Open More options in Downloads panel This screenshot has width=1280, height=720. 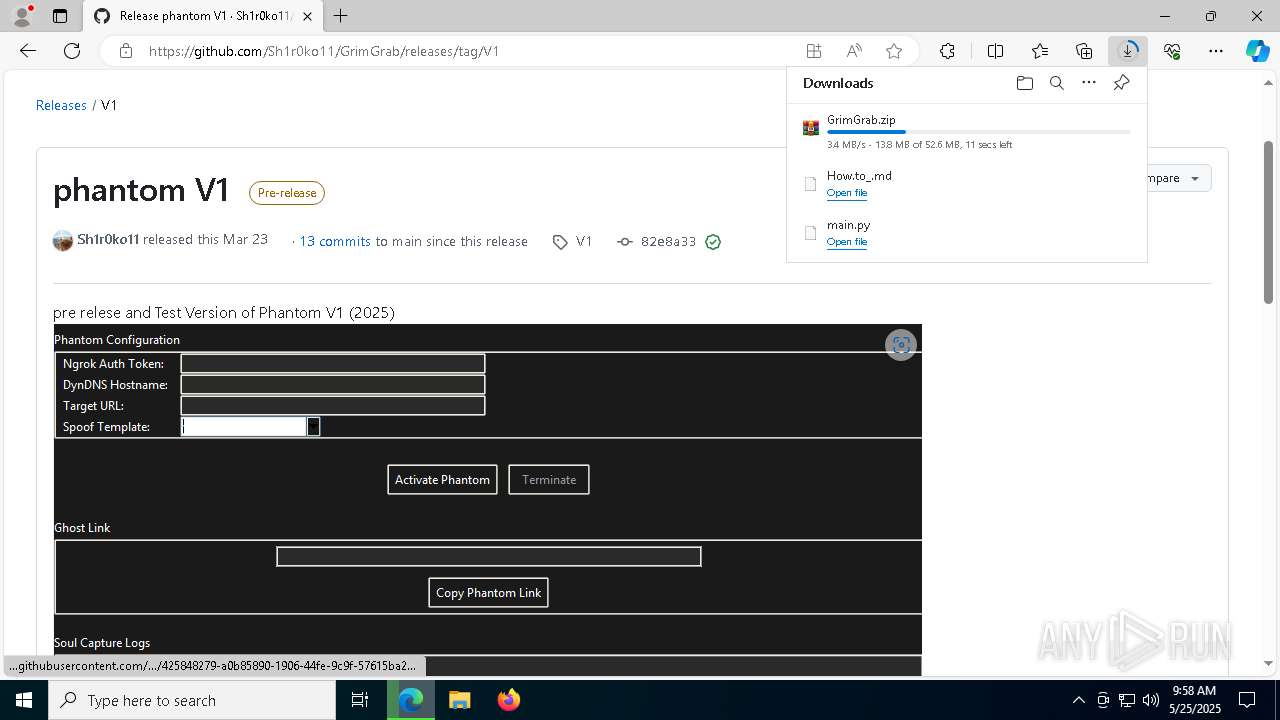[x=1089, y=83]
